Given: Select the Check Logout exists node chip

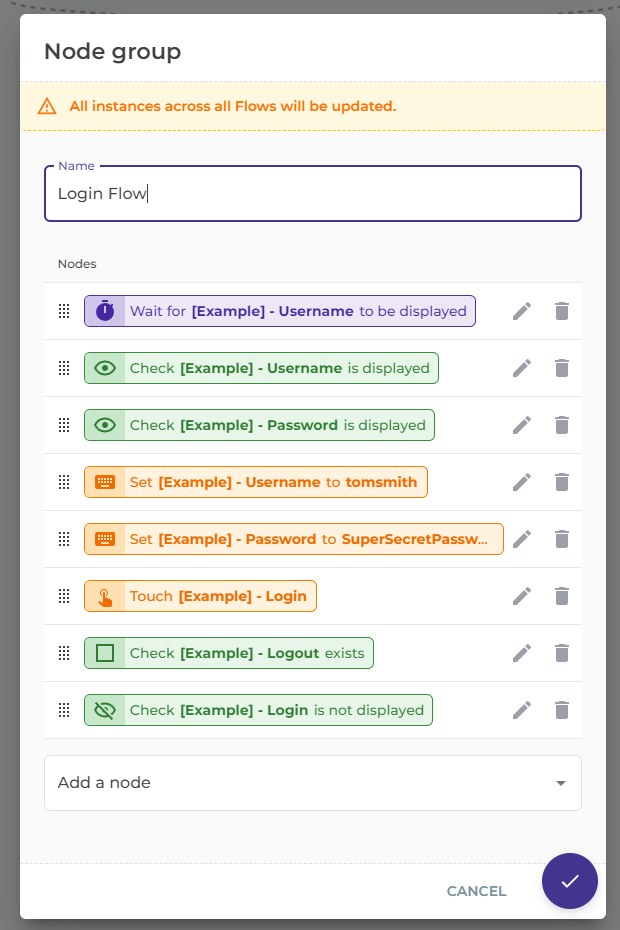Looking at the screenshot, I should [x=229, y=653].
